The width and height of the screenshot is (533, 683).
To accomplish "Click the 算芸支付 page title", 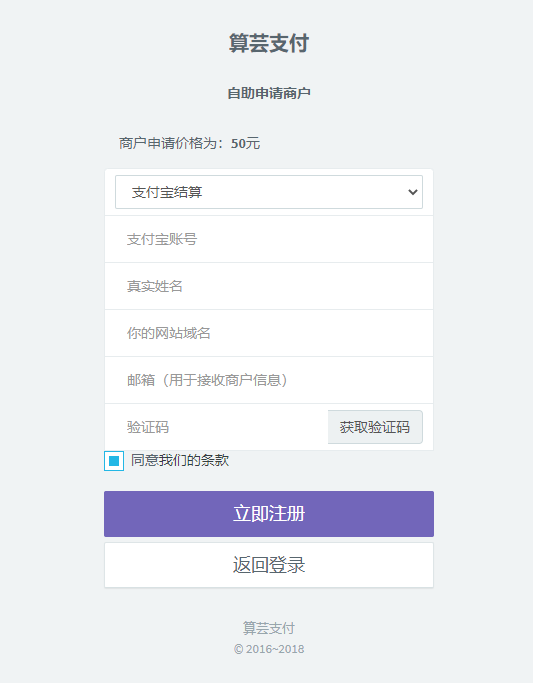I will pyautogui.click(x=269, y=43).
